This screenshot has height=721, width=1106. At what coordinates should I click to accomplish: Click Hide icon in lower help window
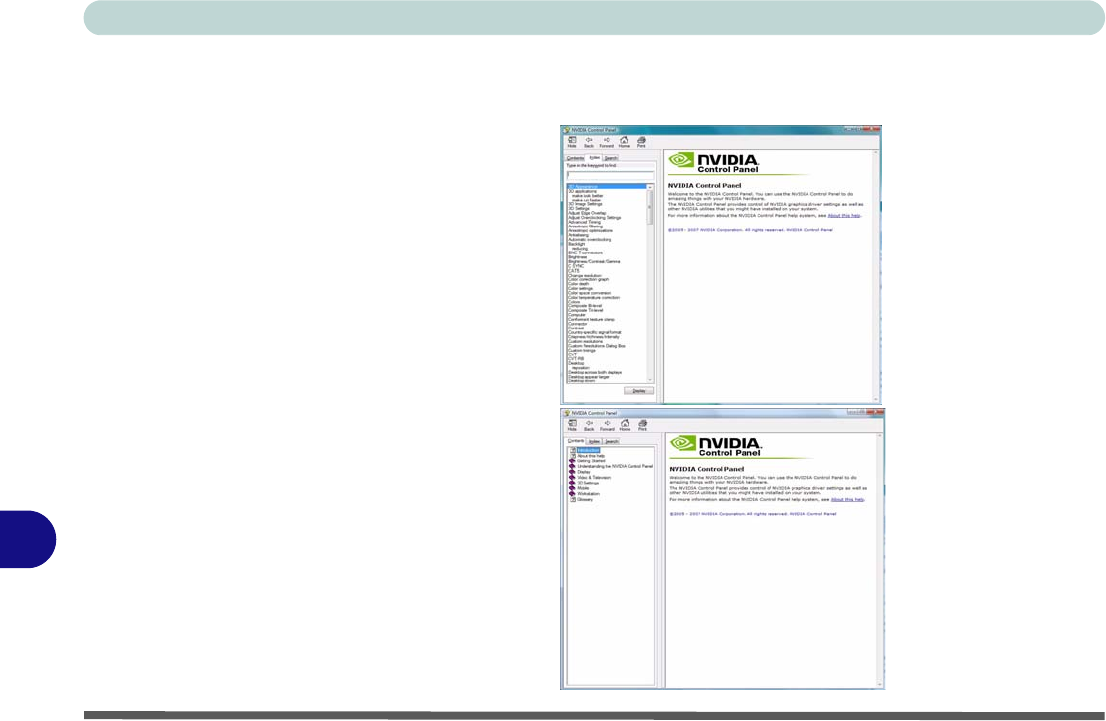tap(573, 425)
